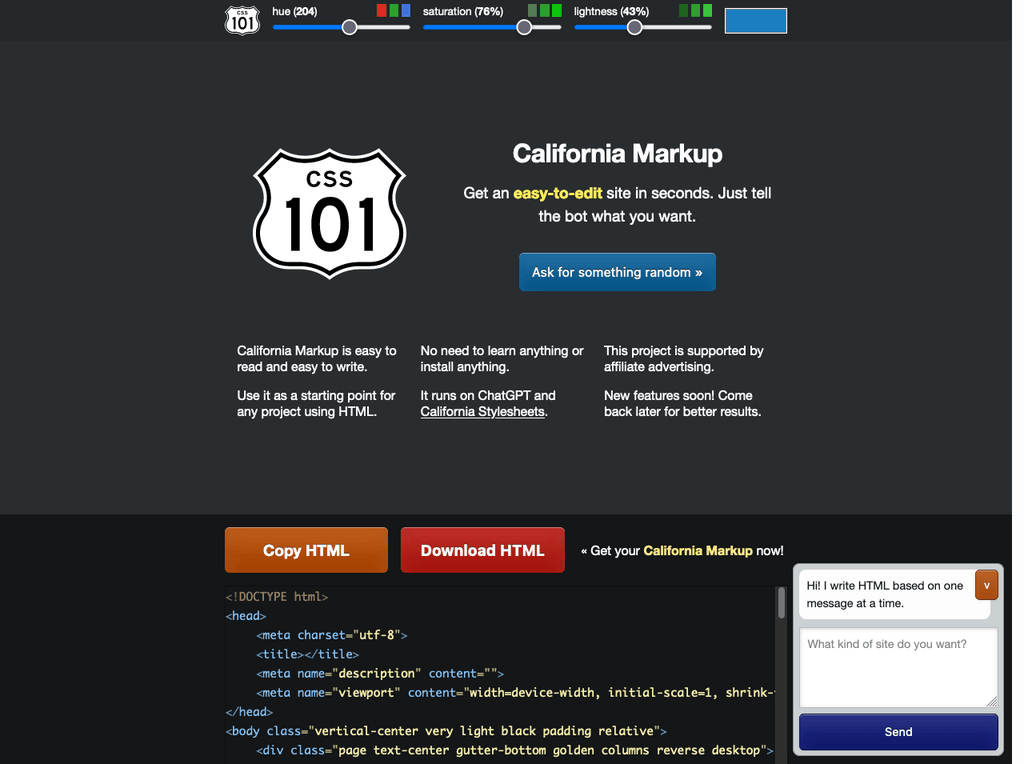
Task: Select the brightest saturation preset swatch
Action: pos(556,10)
